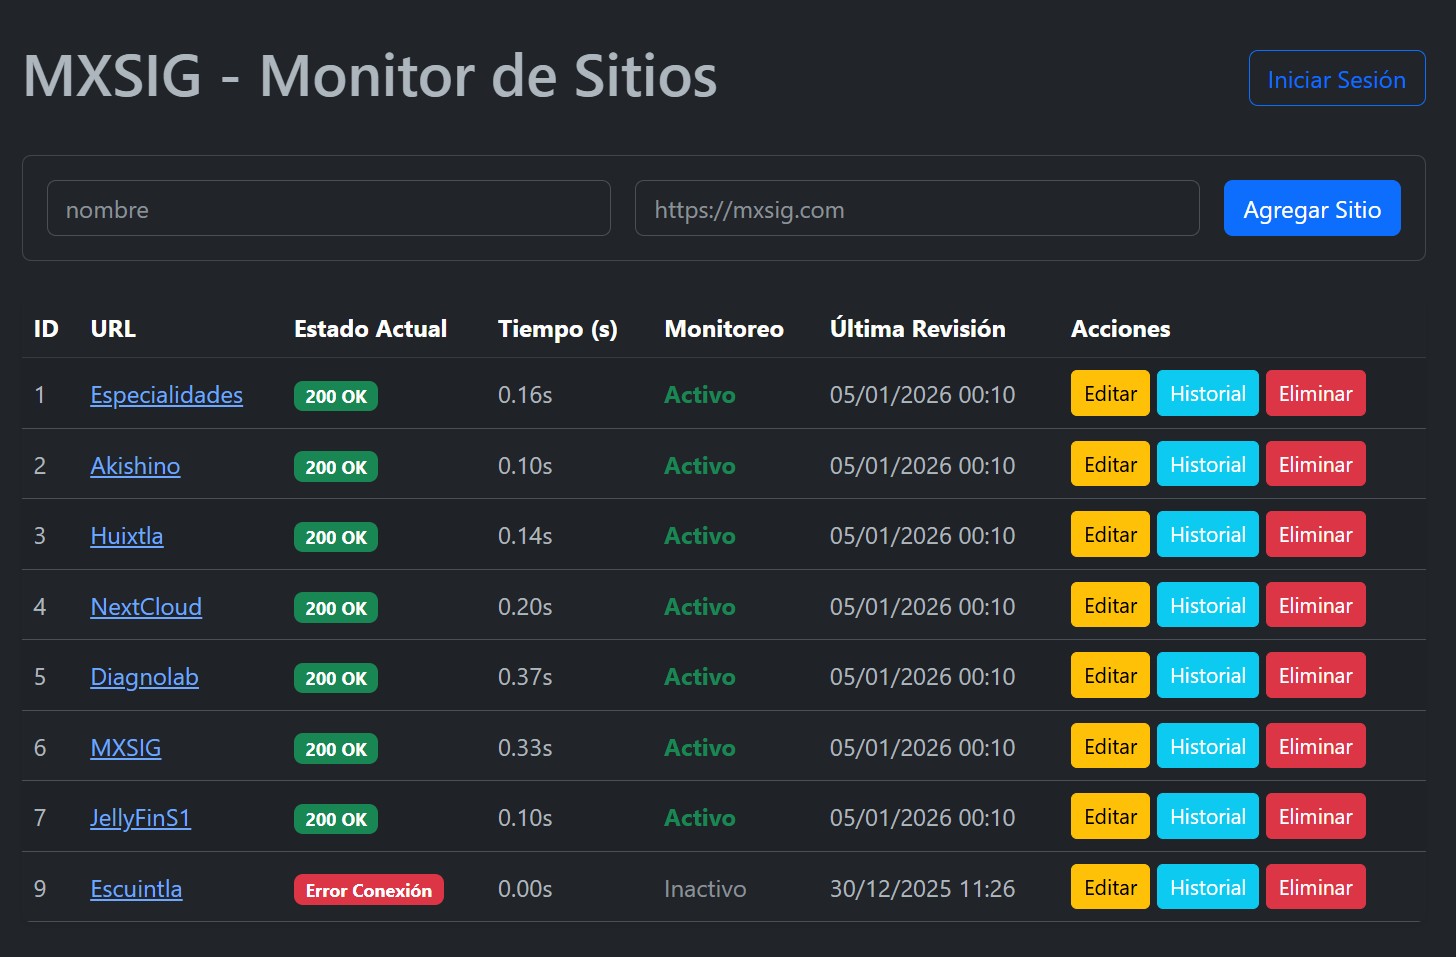Viewport: 1456px width, 957px height.
Task: Open the Especialidades site link
Action: (x=166, y=394)
